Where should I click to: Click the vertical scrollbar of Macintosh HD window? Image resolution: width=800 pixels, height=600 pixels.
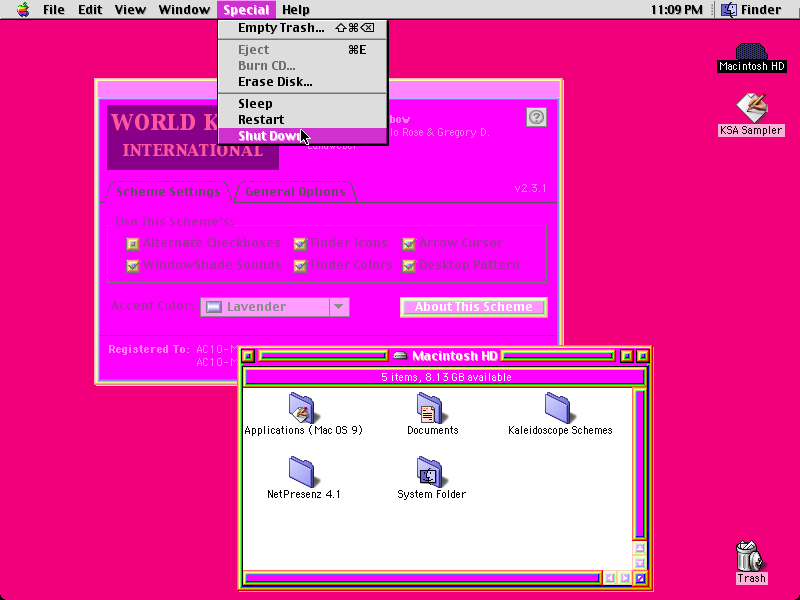pyautogui.click(x=640, y=463)
